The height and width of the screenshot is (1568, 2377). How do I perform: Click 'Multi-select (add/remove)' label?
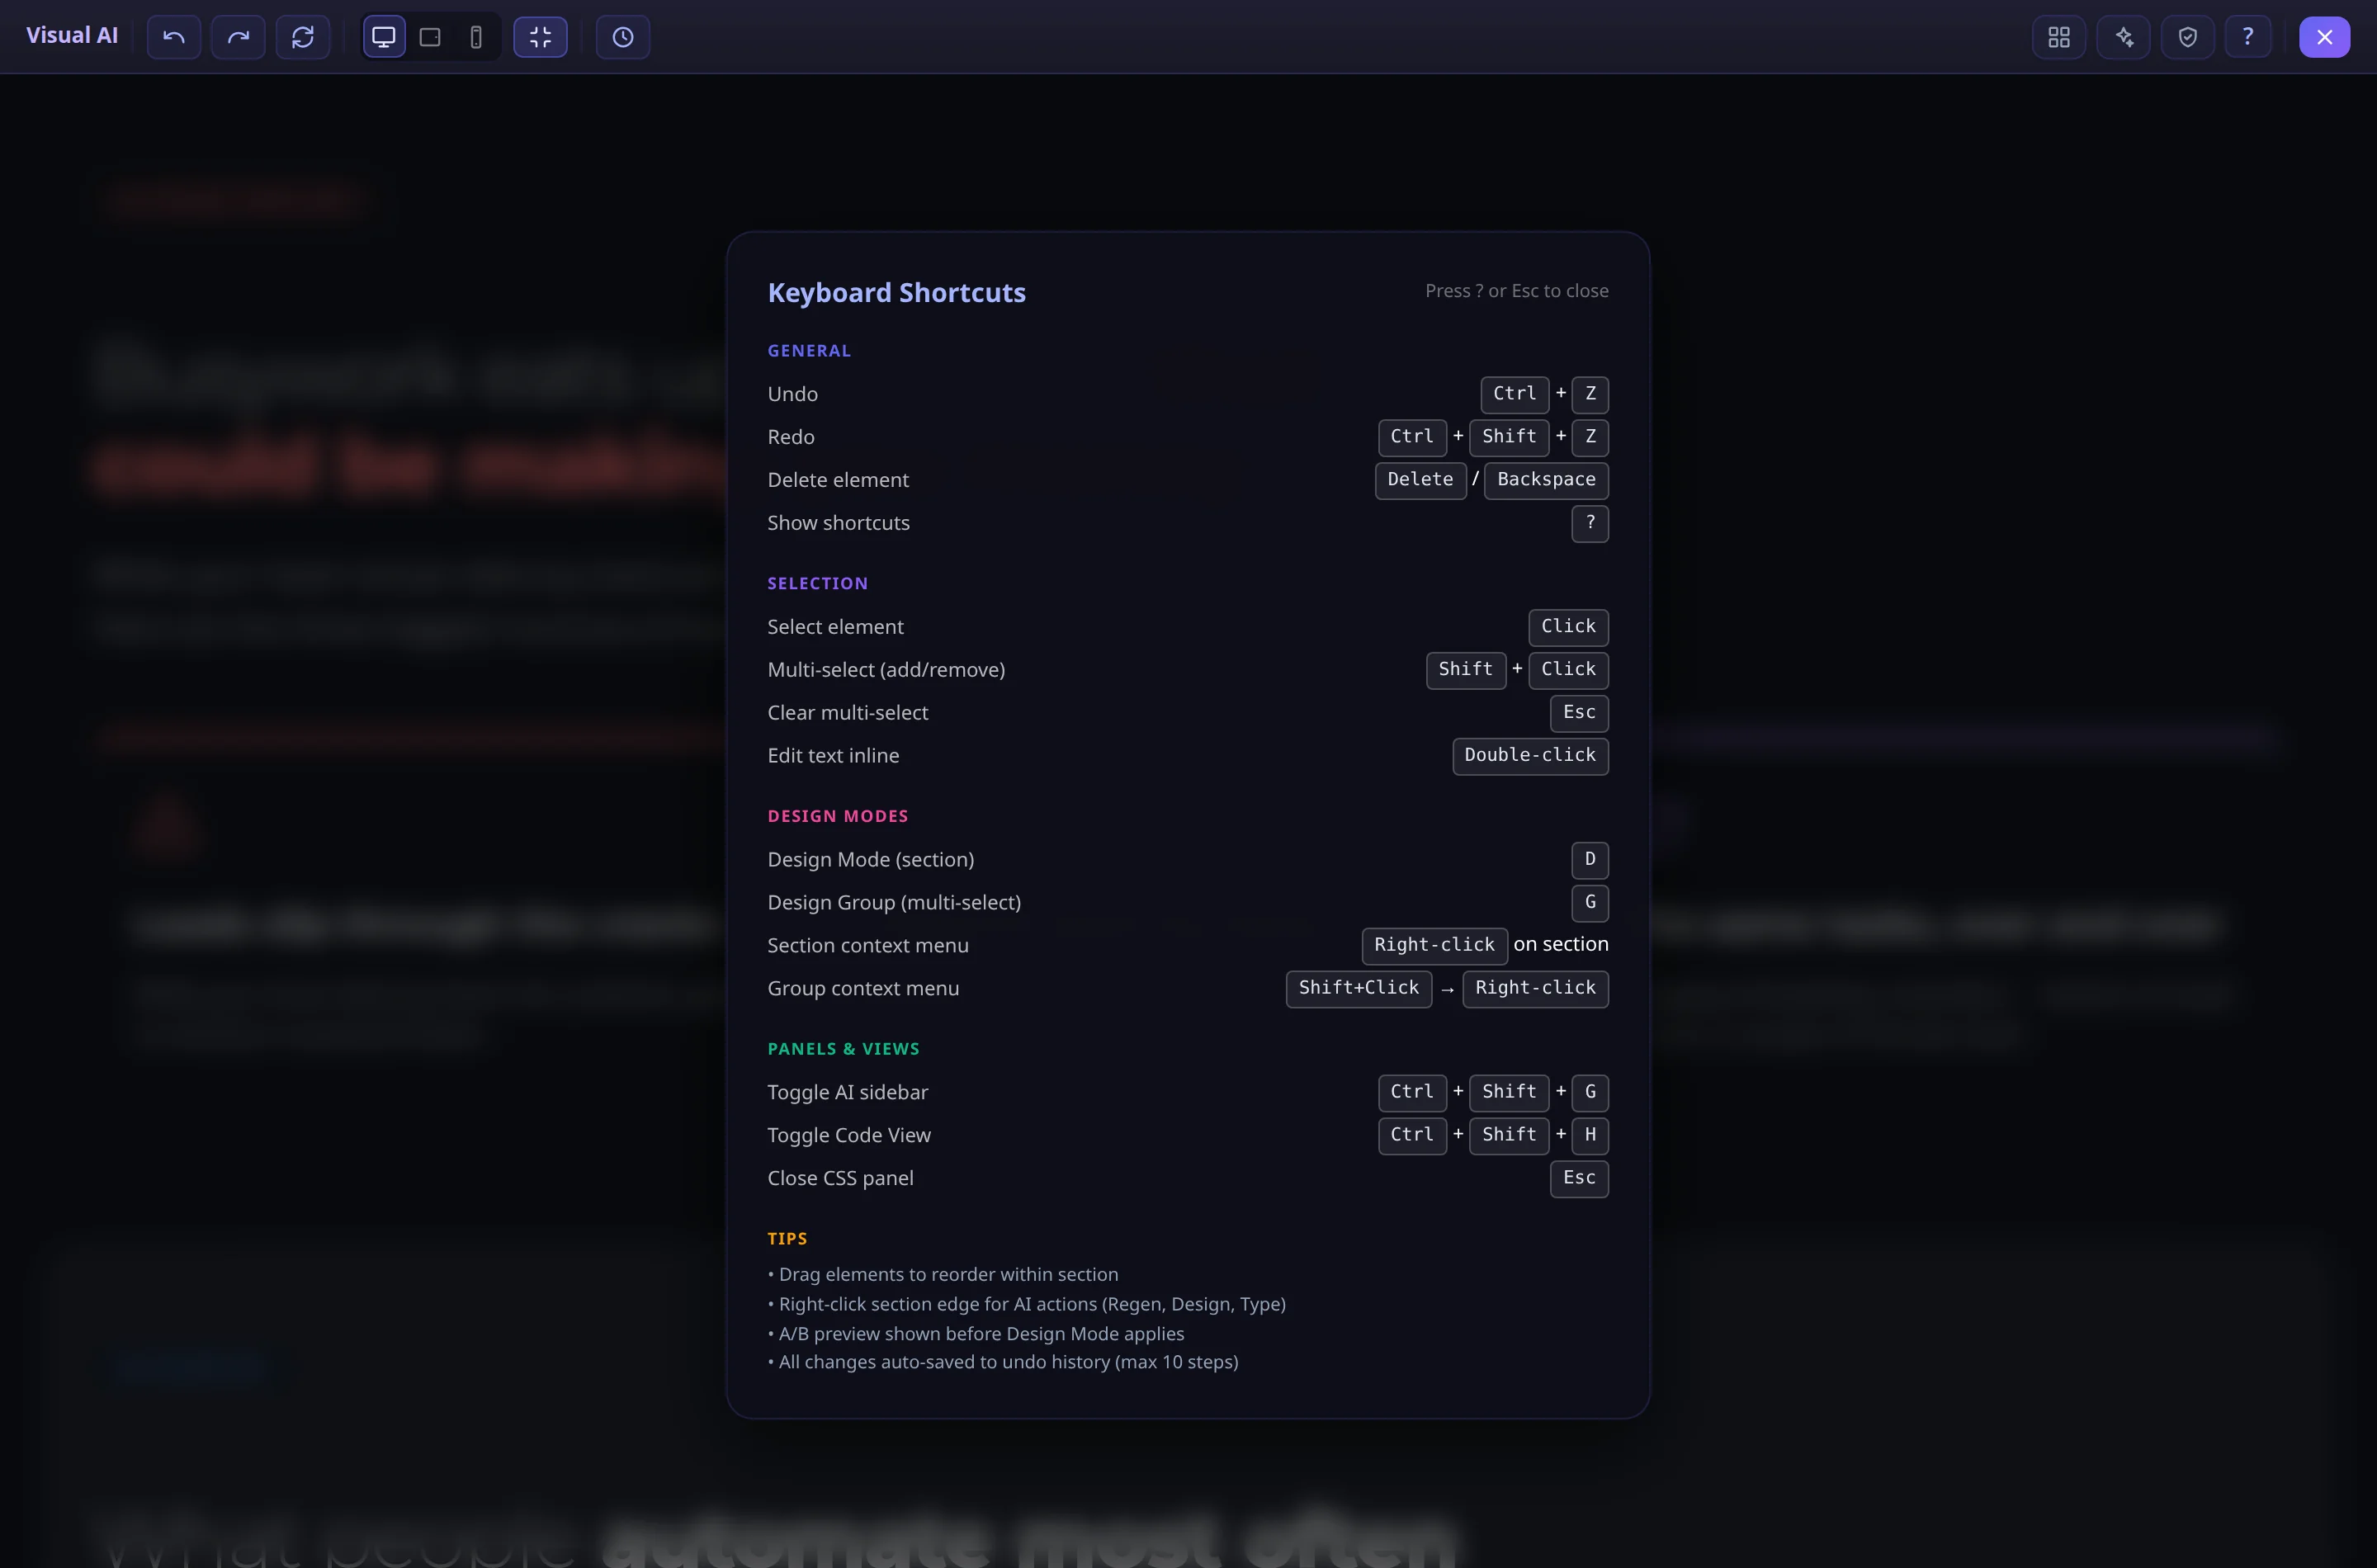pyautogui.click(x=886, y=670)
